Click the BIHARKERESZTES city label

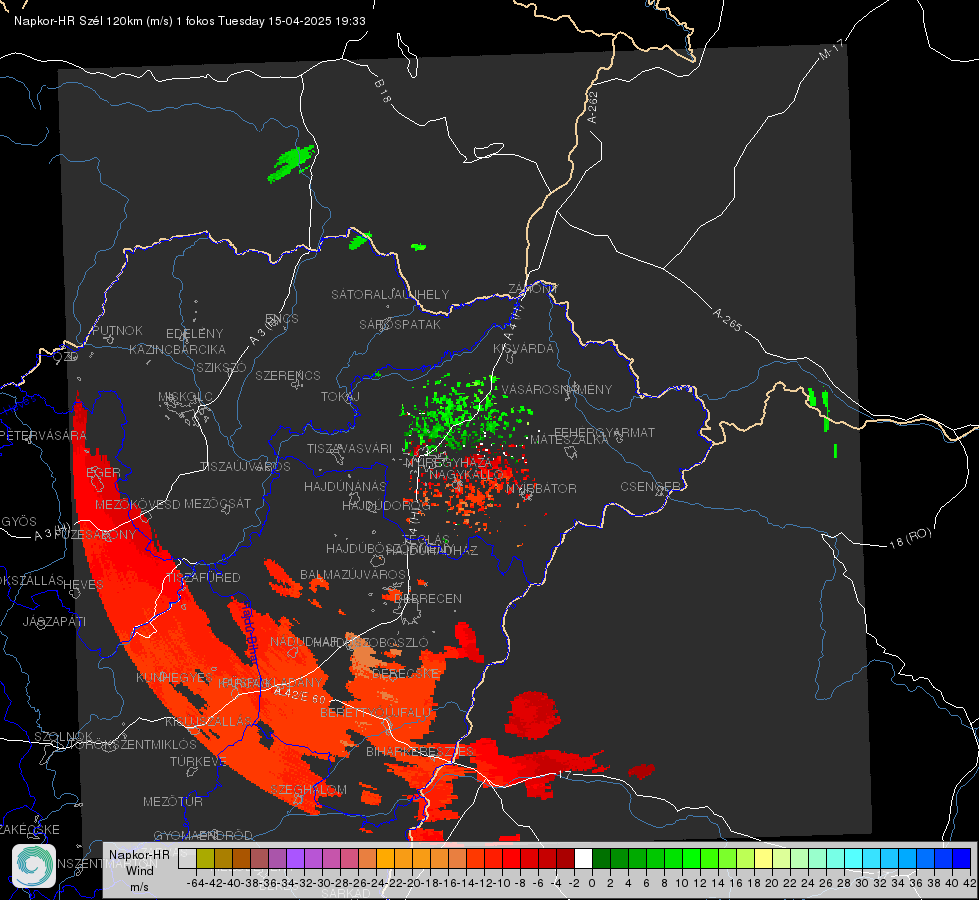coord(420,751)
